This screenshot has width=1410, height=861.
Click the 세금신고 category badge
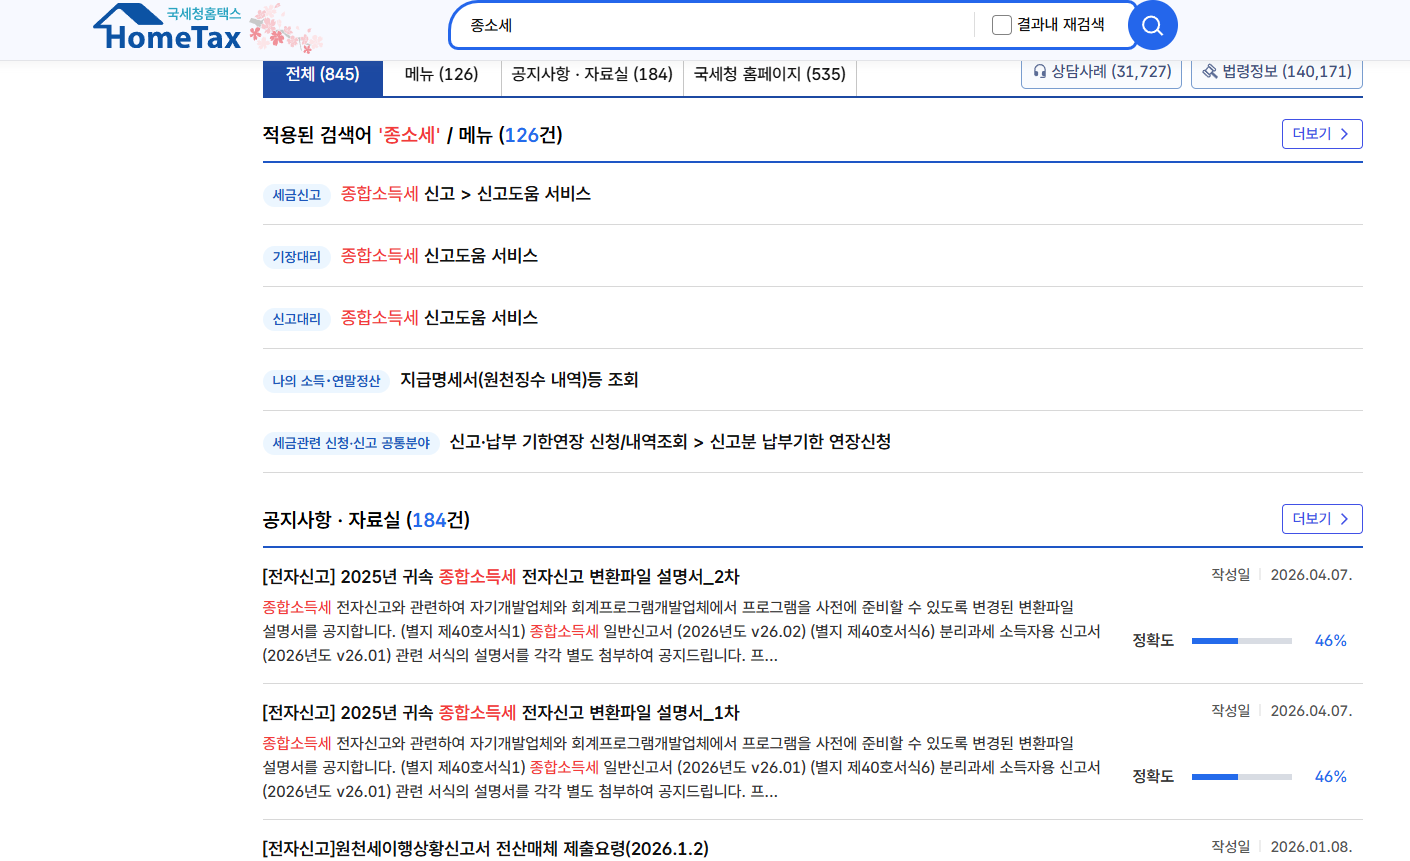297,195
